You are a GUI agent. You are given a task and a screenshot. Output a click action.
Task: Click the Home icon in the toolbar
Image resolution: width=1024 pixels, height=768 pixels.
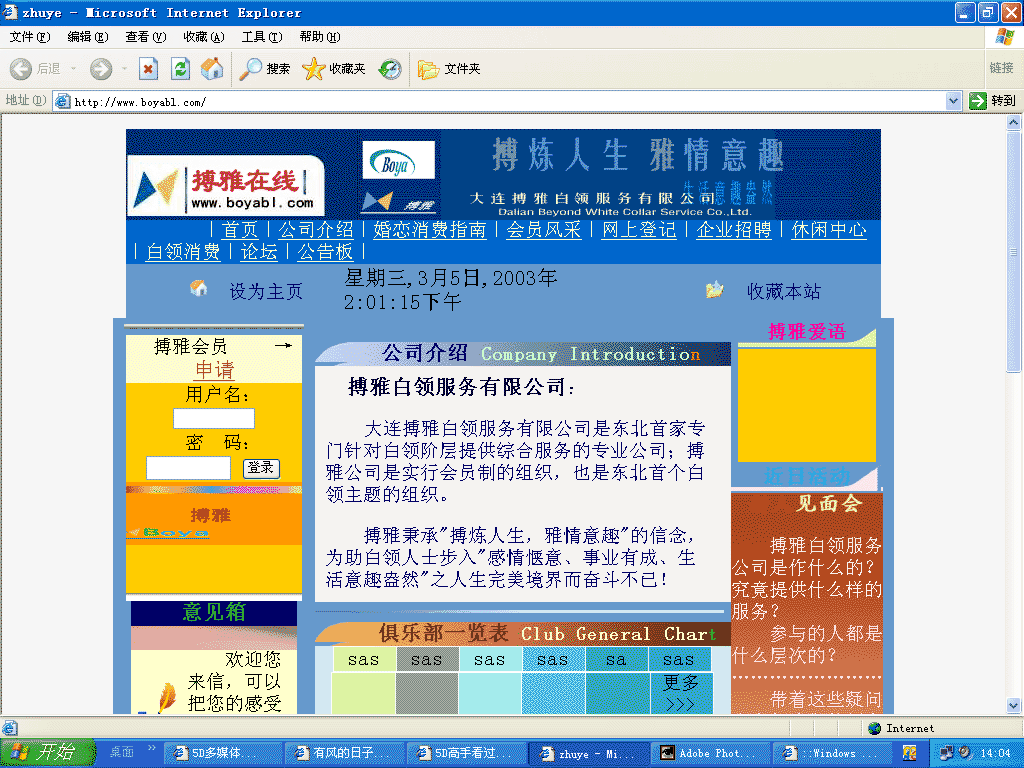click(211, 69)
